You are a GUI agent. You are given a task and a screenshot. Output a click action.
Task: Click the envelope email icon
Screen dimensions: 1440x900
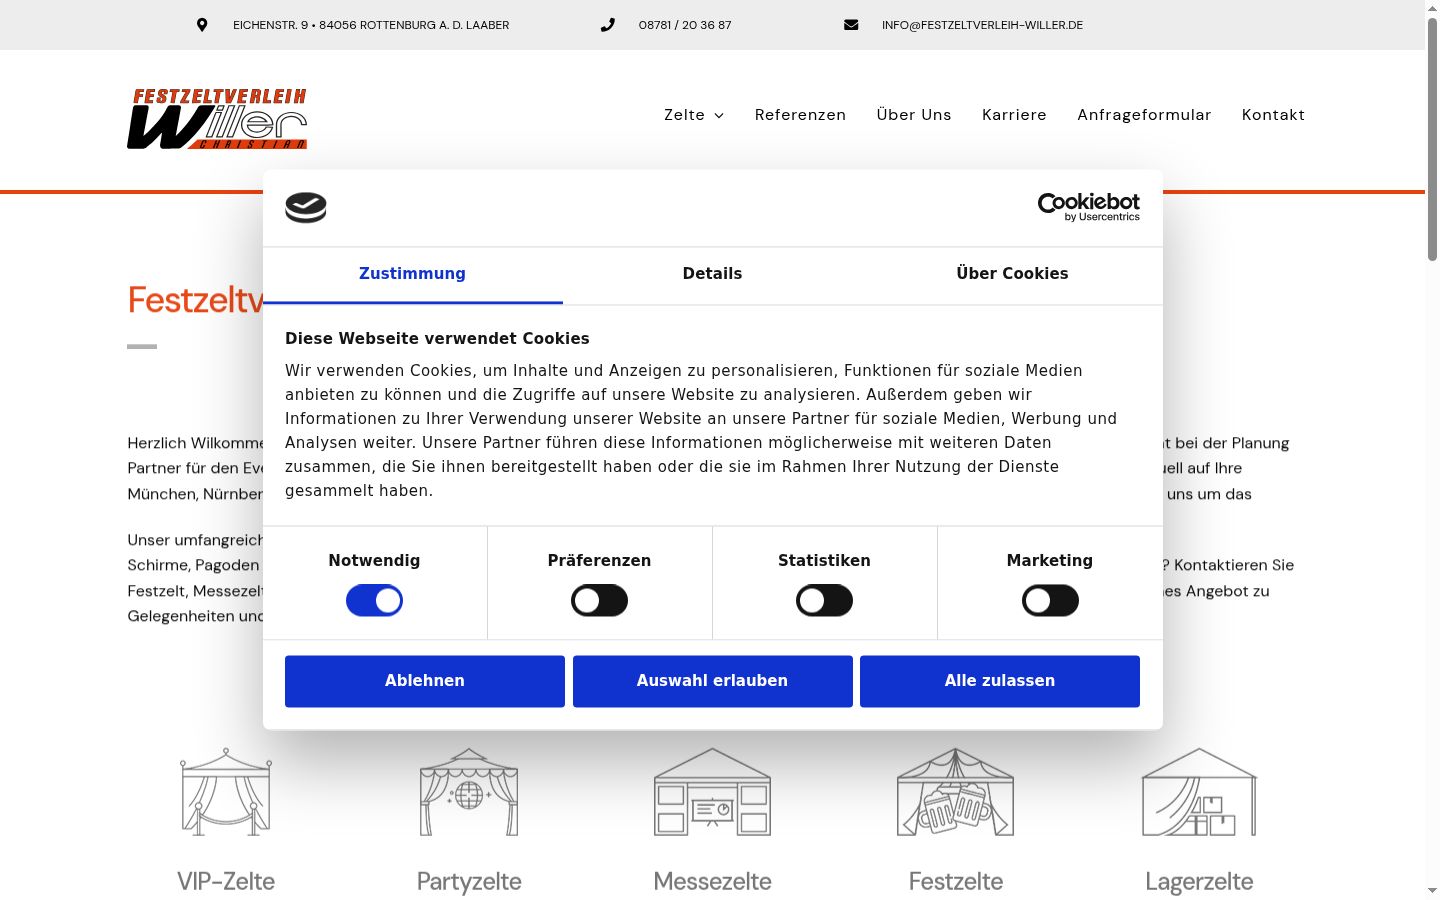click(851, 25)
